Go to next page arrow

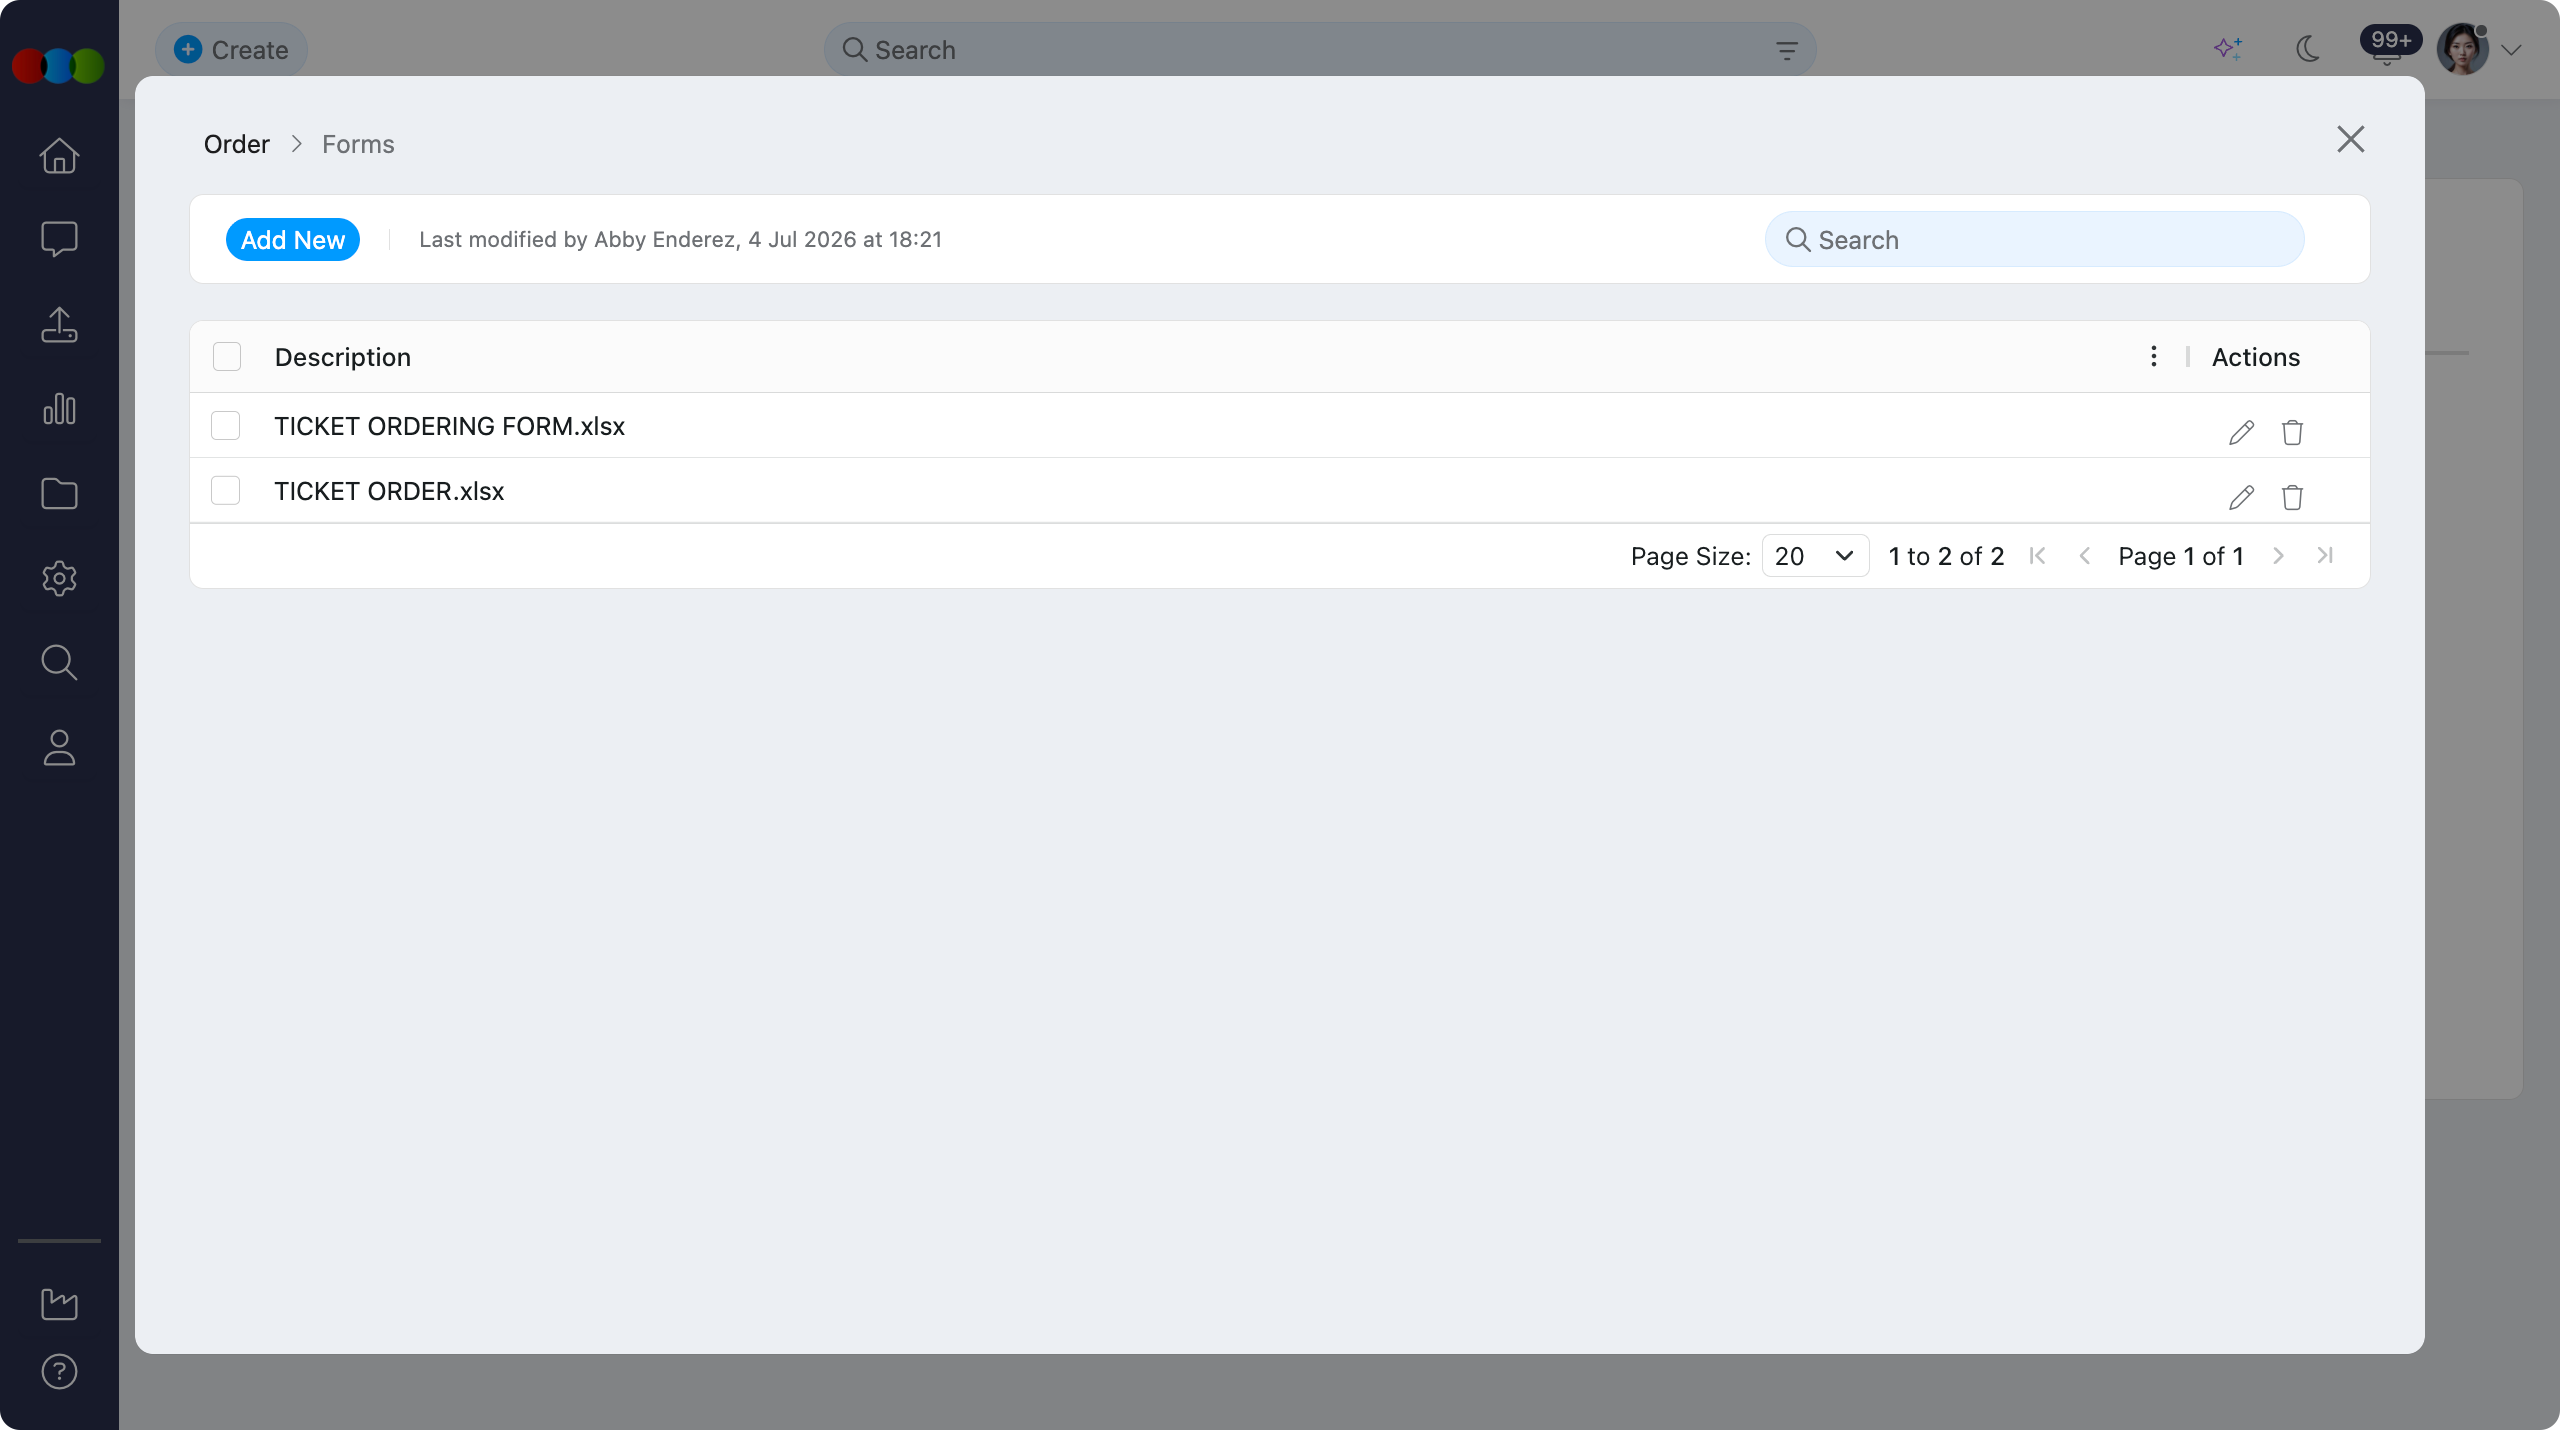(2278, 556)
